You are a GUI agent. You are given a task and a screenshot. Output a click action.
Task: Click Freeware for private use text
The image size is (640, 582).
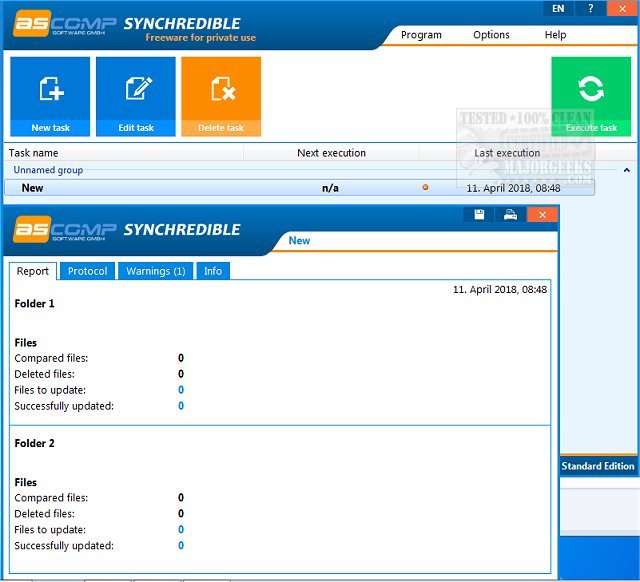(200, 38)
